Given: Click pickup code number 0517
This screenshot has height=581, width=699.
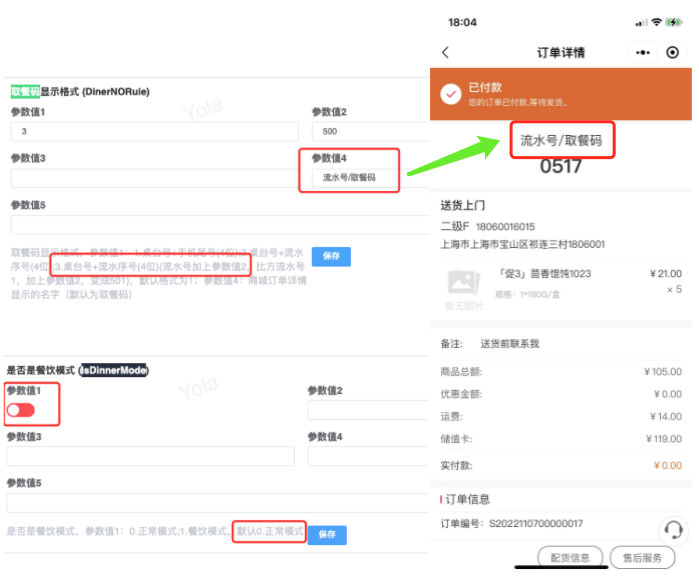Looking at the screenshot, I should click(560, 166).
